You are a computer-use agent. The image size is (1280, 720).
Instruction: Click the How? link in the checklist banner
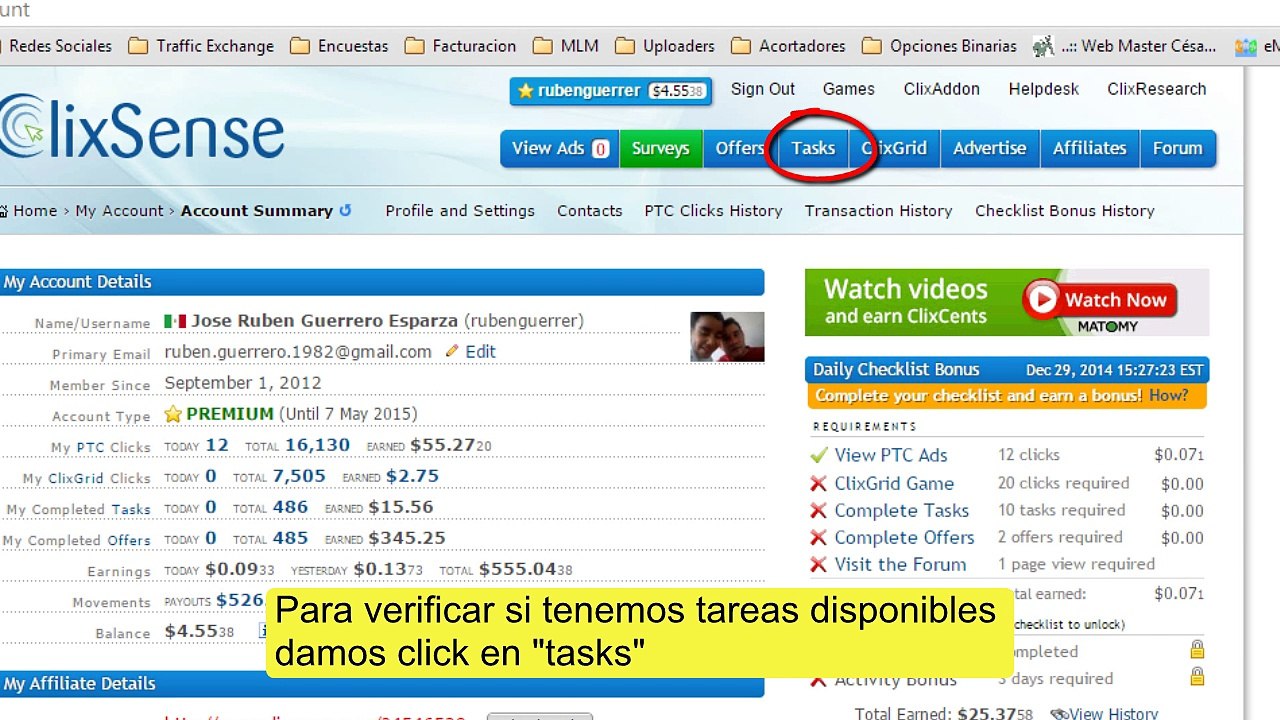pos(1168,395)
